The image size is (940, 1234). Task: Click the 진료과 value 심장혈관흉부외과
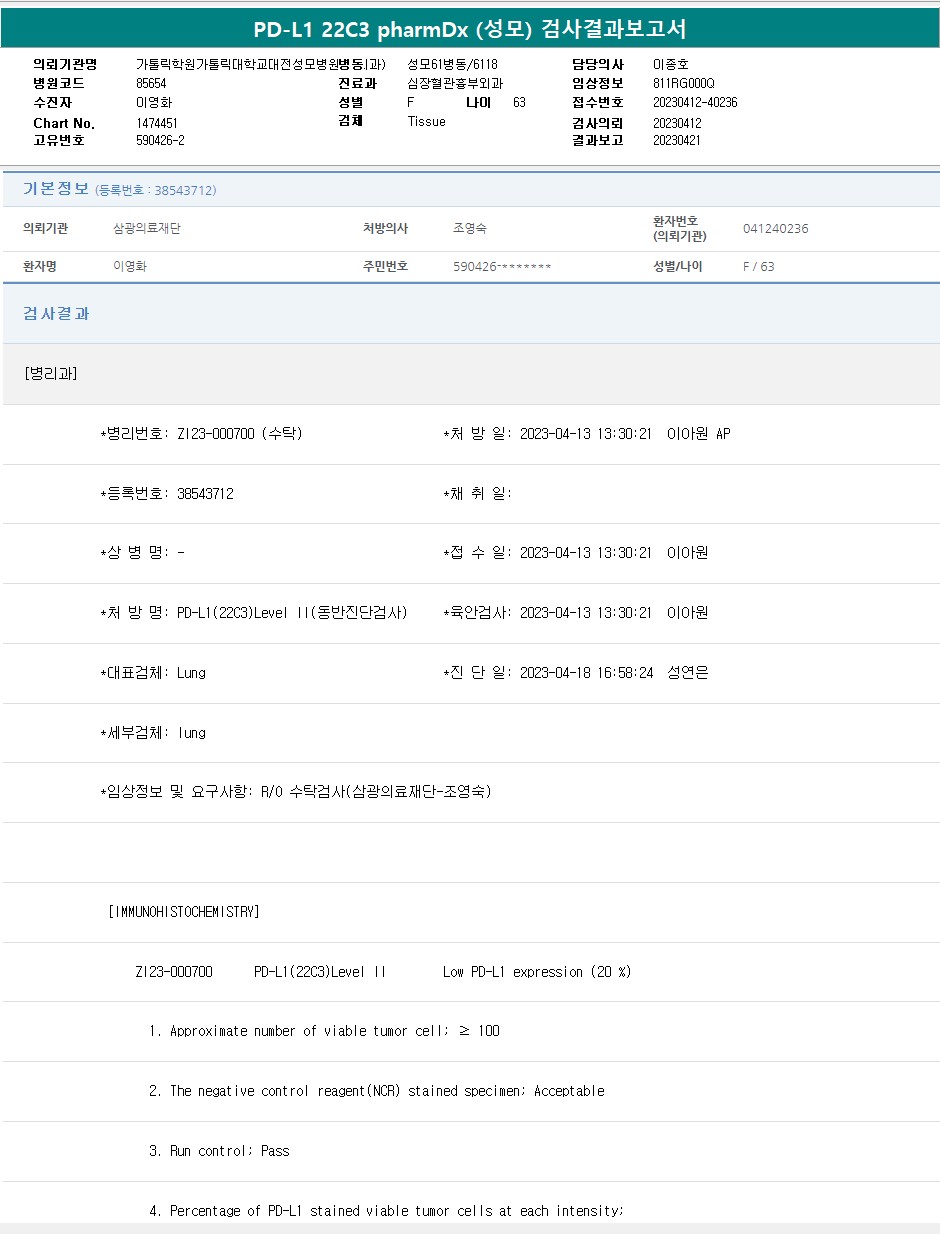click(455, 83)
